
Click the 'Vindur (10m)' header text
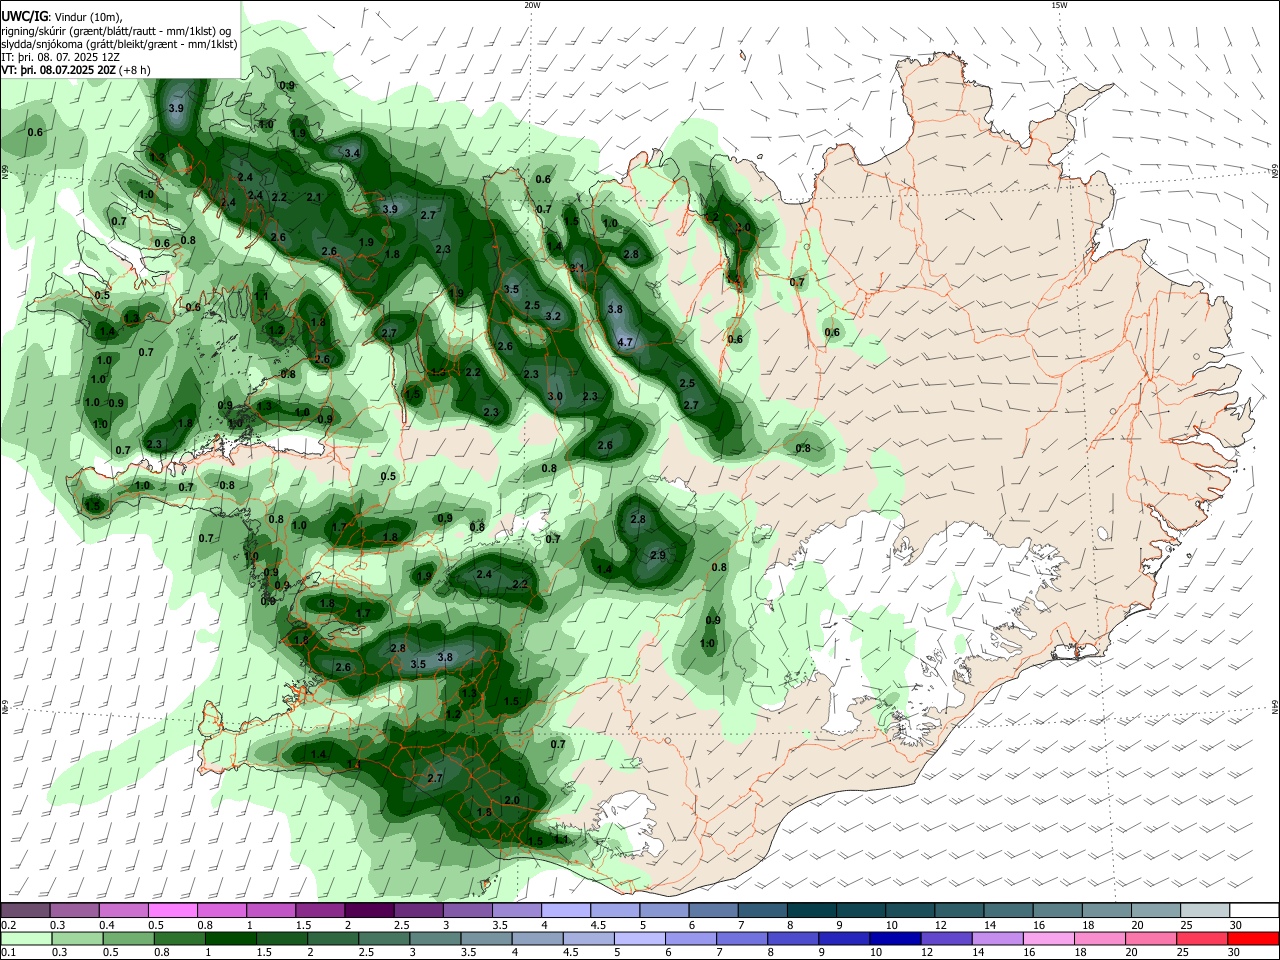coord(87,17)
